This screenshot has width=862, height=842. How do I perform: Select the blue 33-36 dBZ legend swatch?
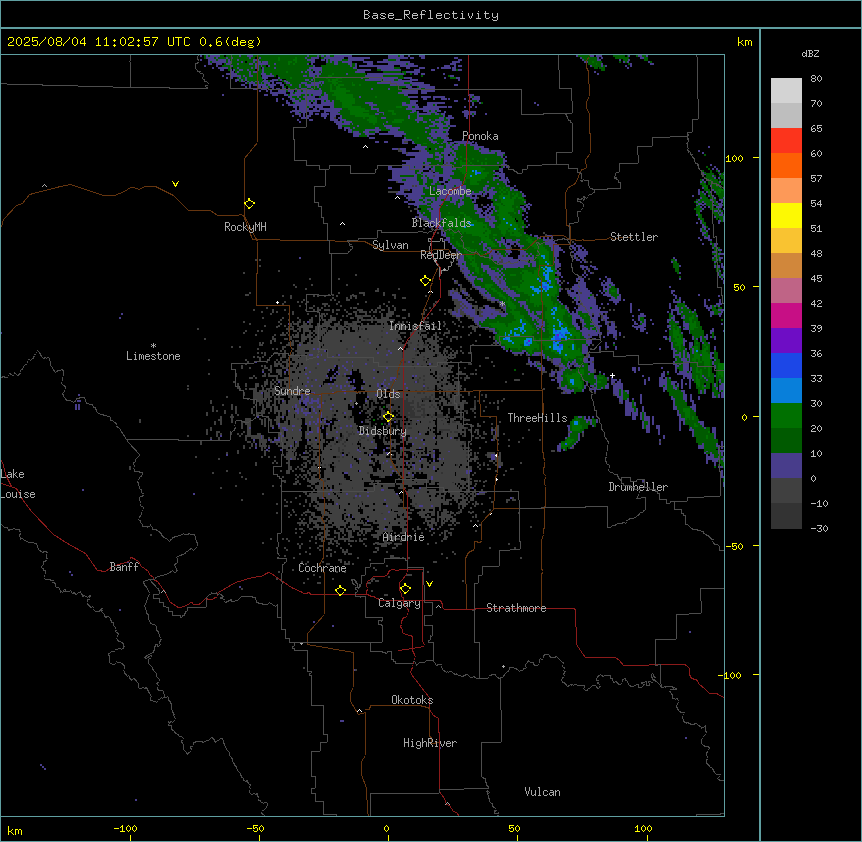tap(786, 365)
